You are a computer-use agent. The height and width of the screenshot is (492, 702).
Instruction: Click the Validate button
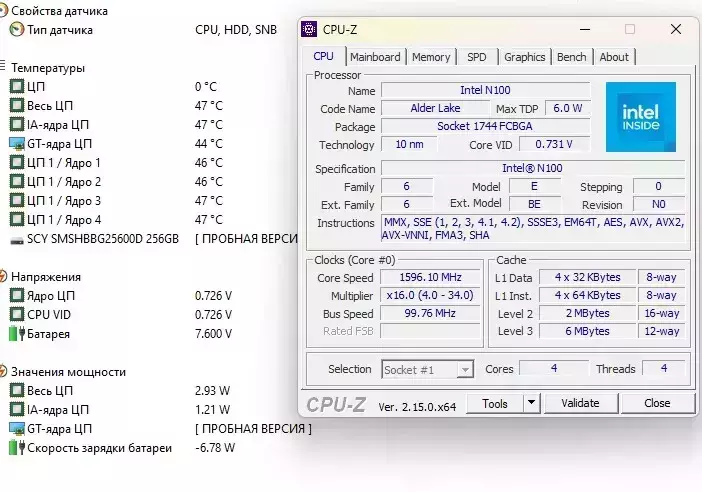[580, 403]
